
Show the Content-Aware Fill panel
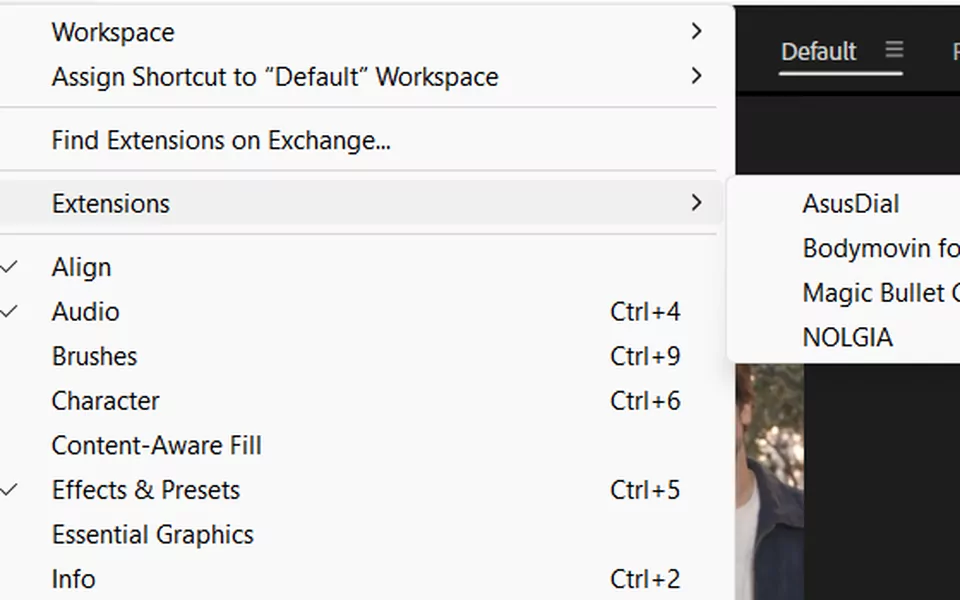pos(361,445)
